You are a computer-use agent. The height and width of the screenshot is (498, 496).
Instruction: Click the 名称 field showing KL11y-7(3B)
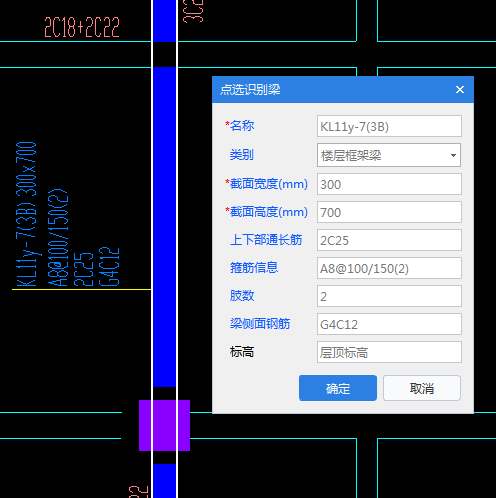point(389,126)
